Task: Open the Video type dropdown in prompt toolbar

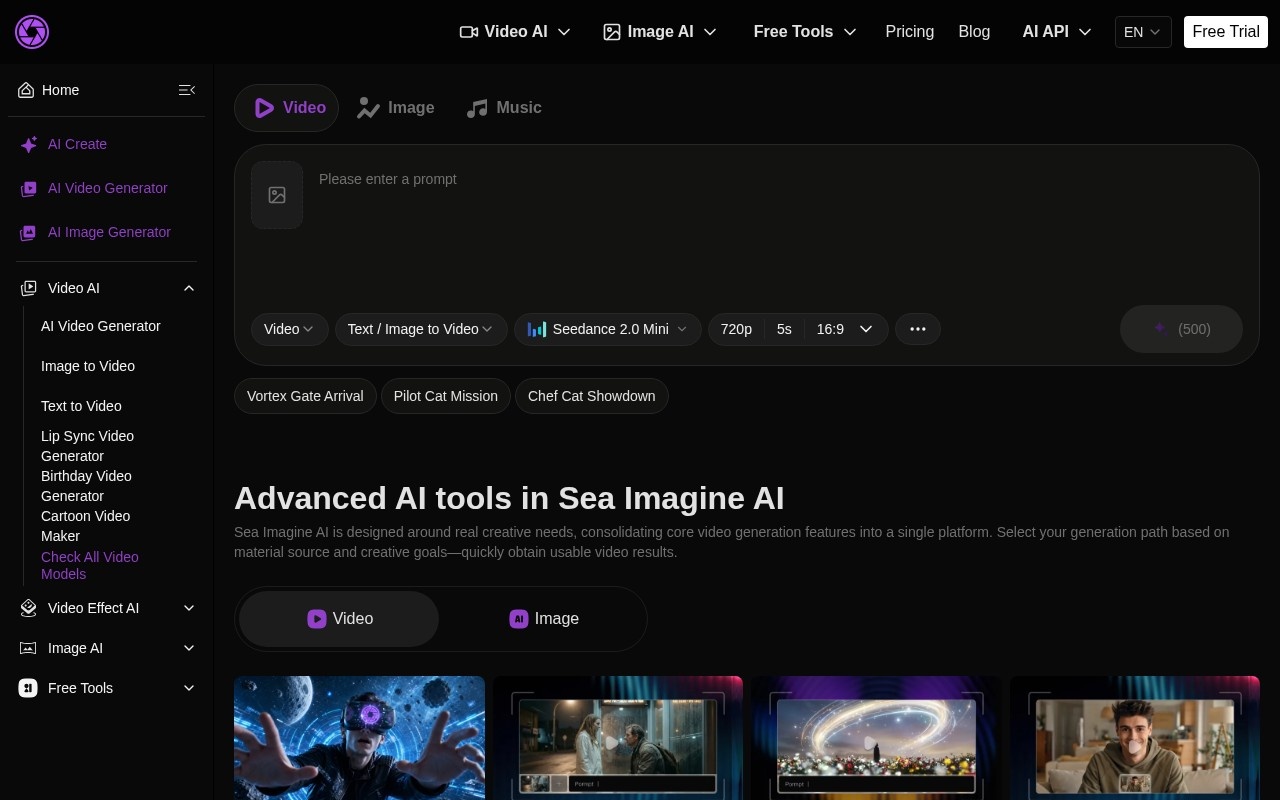Action: coord(290,329)
